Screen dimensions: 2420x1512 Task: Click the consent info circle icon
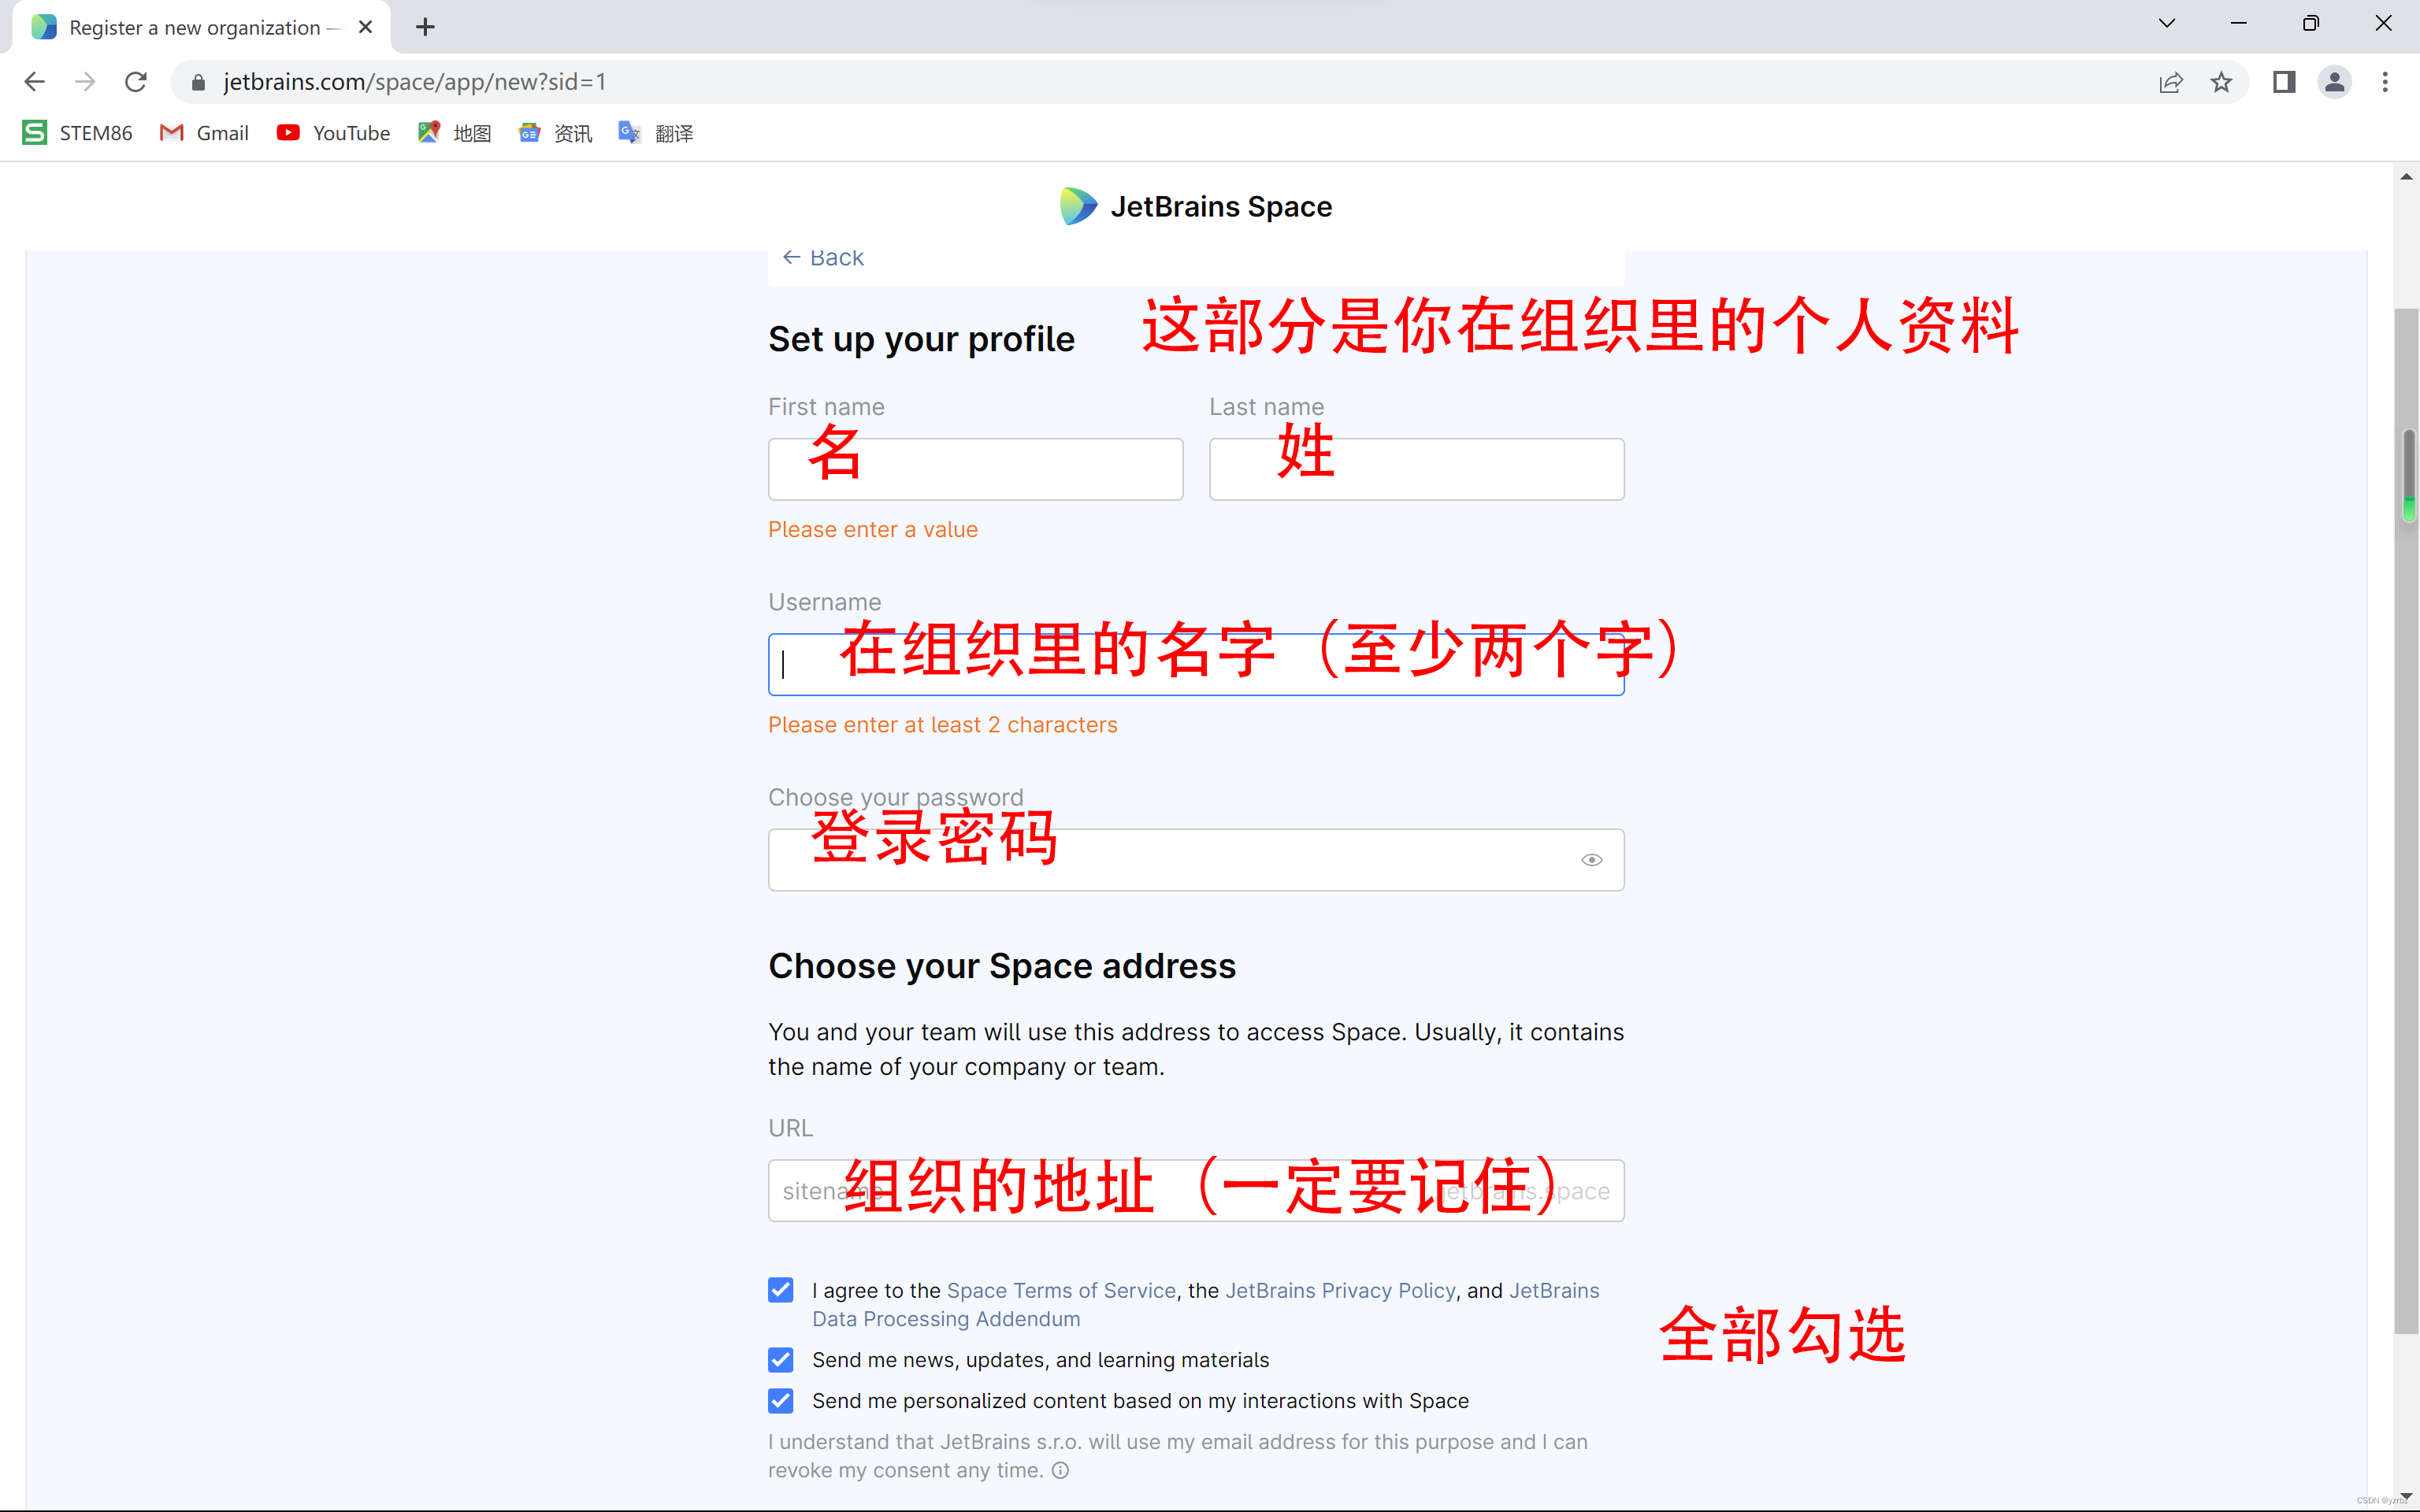(1061, 1470)
